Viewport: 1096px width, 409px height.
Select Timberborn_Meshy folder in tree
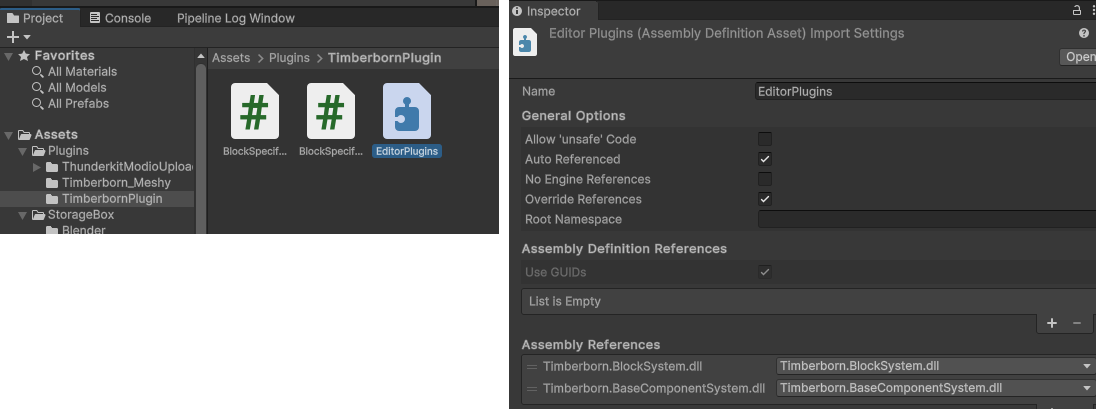116,183
